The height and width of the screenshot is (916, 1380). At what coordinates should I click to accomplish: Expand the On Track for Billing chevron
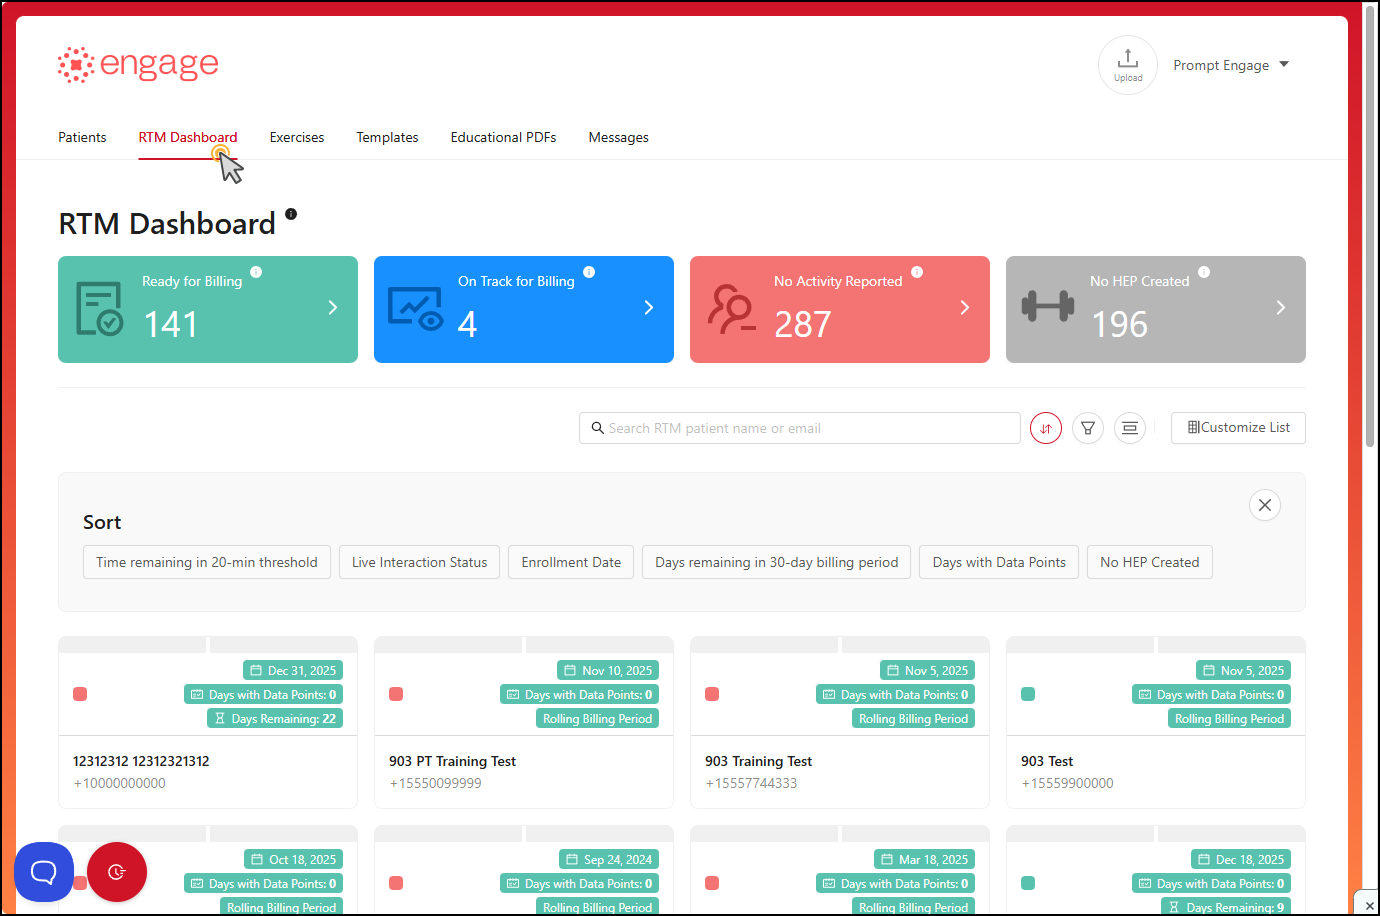(649, 307)
